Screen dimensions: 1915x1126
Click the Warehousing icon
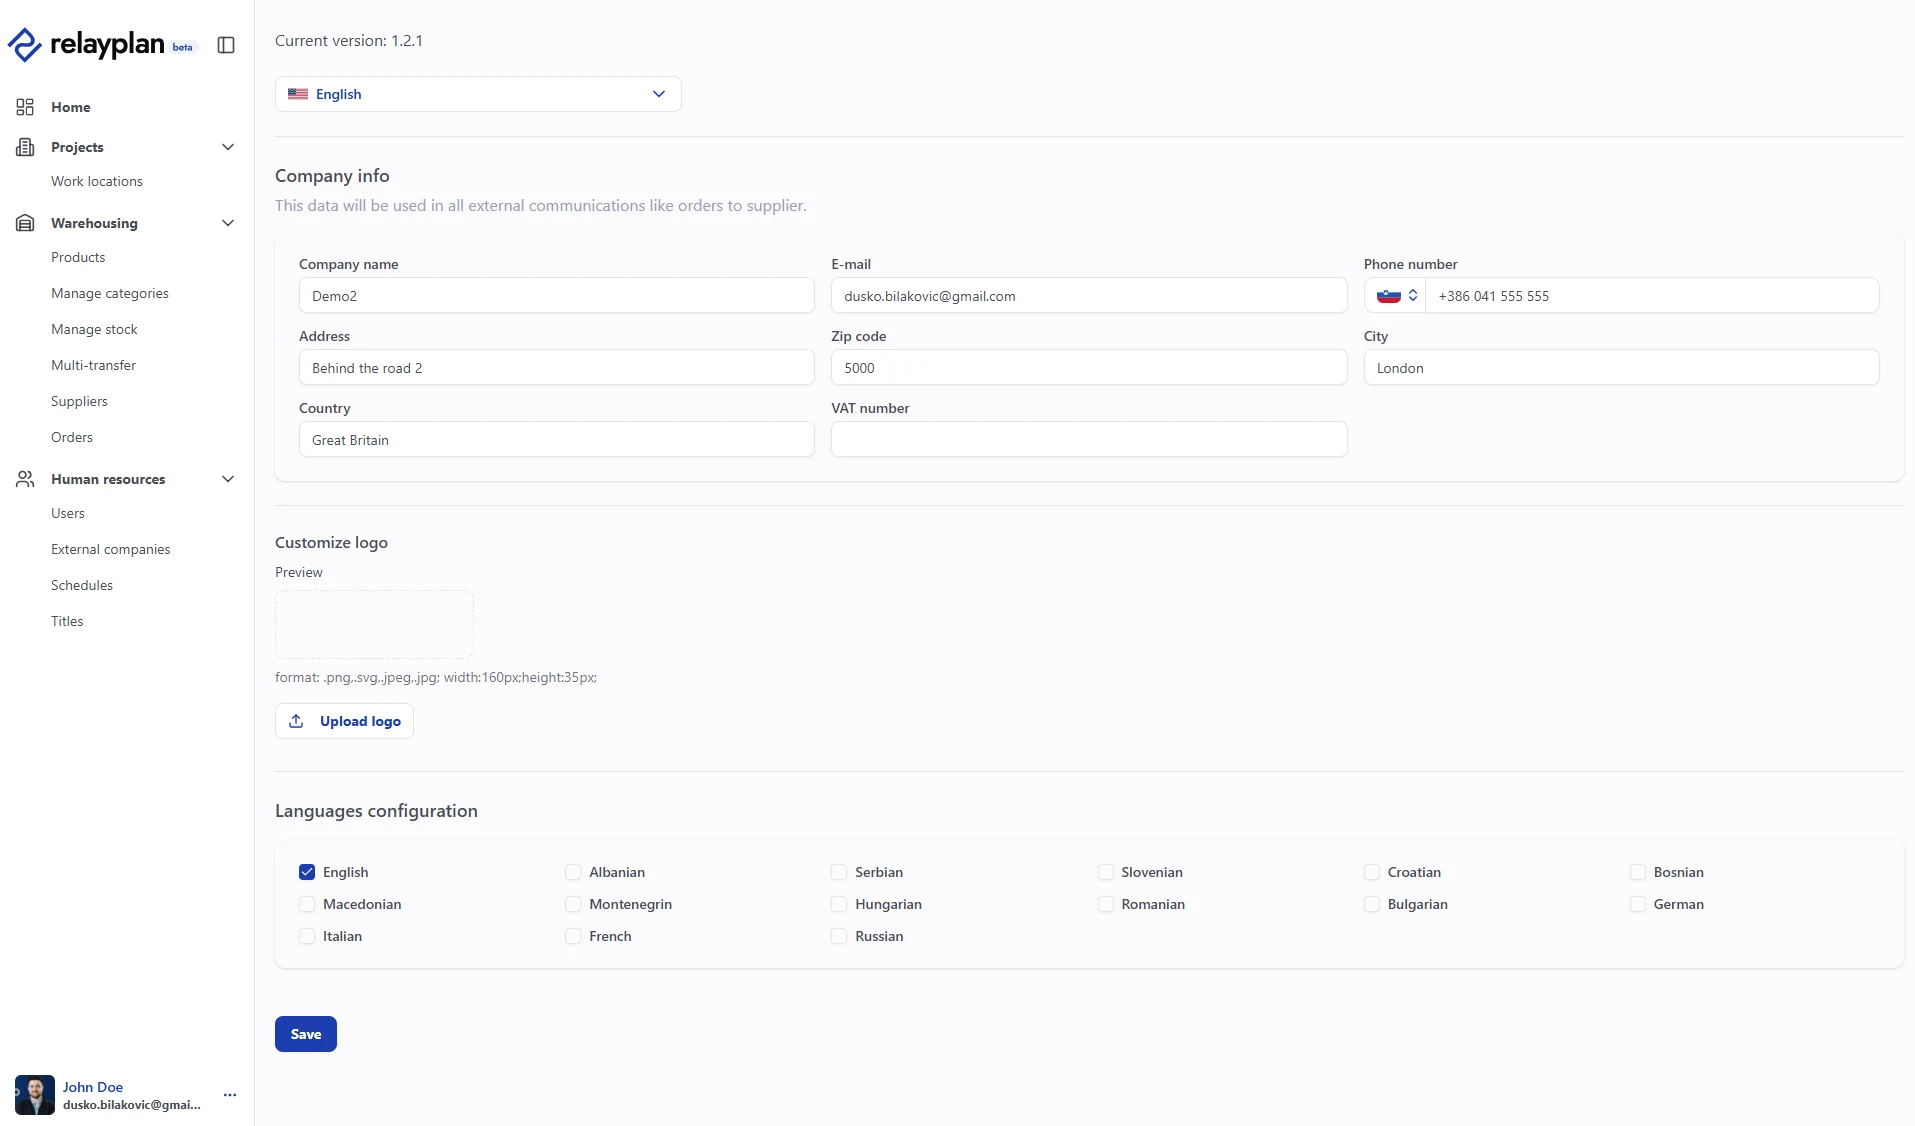tap(25, 223)
